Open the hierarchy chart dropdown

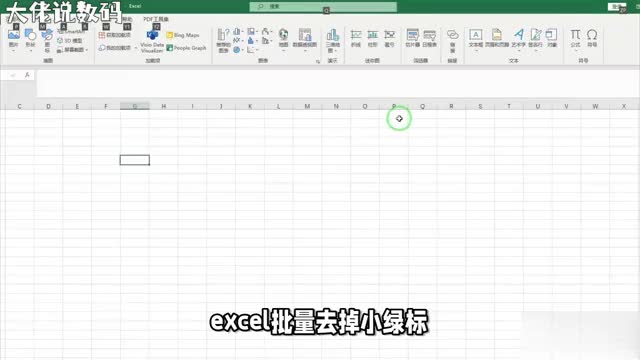pyautogui.click(x=253, y=31)
